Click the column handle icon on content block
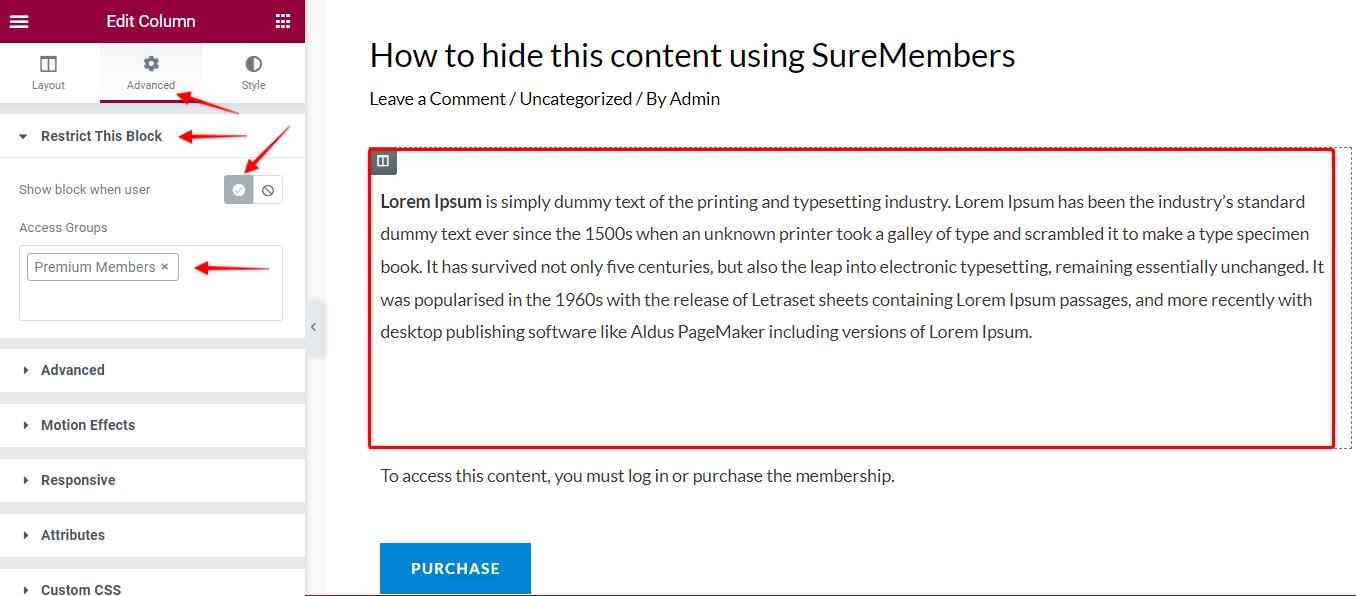This screenshot has height=596, width=1356. tap(383, 161)
